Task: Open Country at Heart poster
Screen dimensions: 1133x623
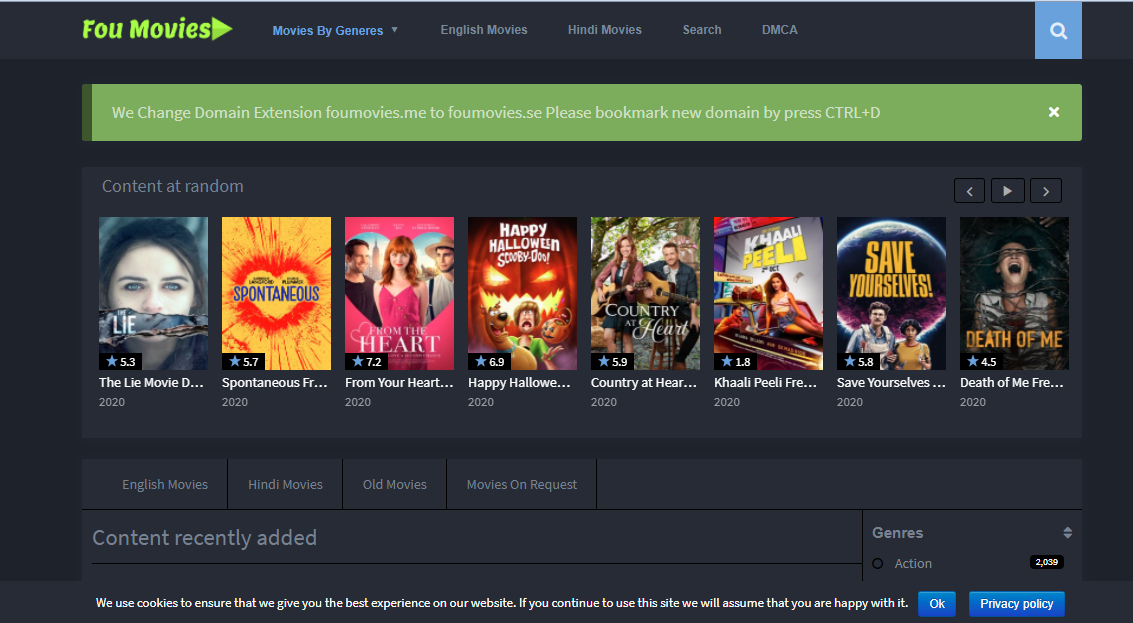Action: click(x=645, y=293)
